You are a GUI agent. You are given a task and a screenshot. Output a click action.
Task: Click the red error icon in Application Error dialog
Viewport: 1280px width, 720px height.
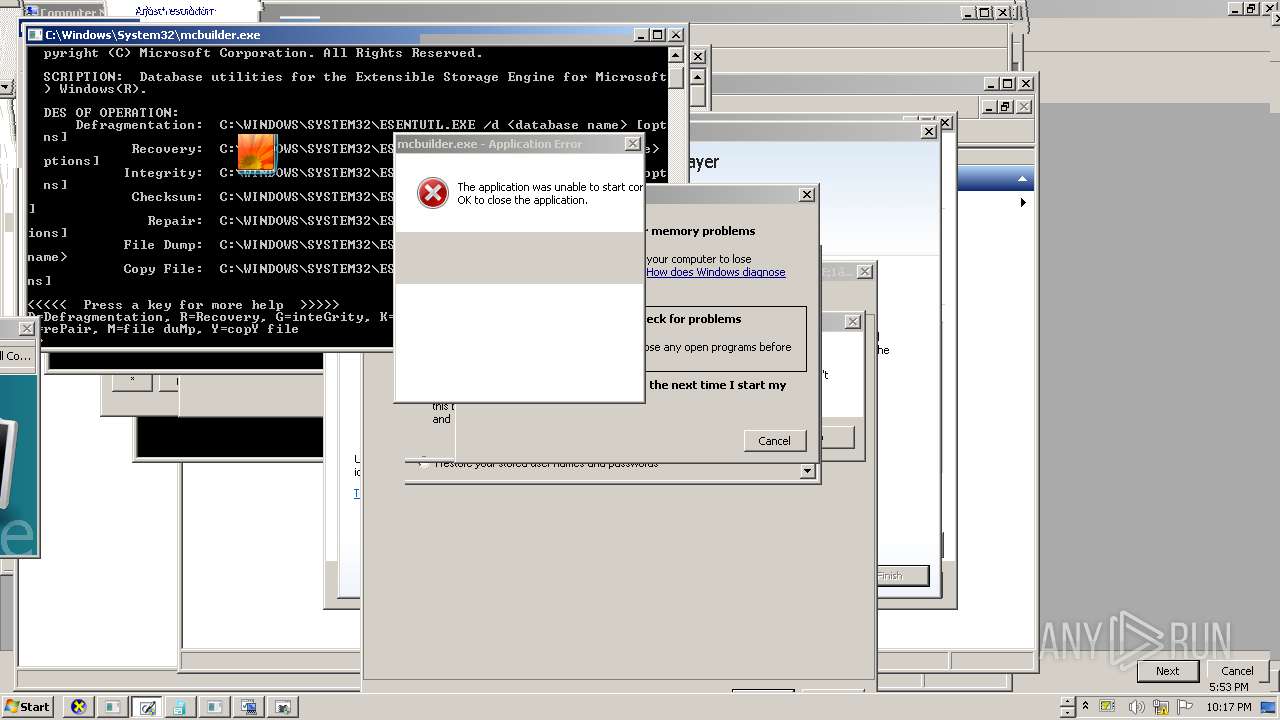coord(433,193)
